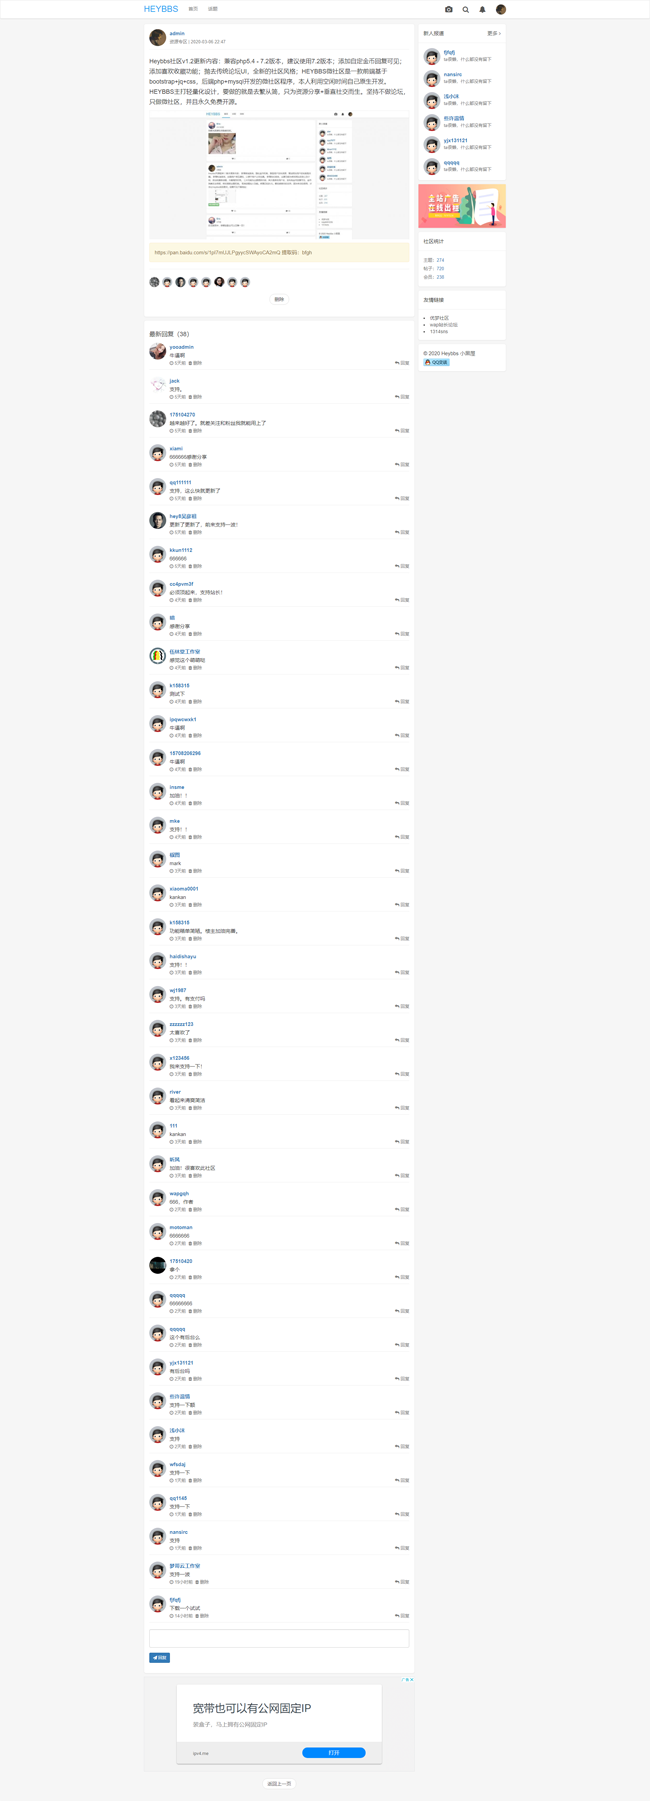
Task: Click the 删除 button below the post
Action: [x=279, y=299]
